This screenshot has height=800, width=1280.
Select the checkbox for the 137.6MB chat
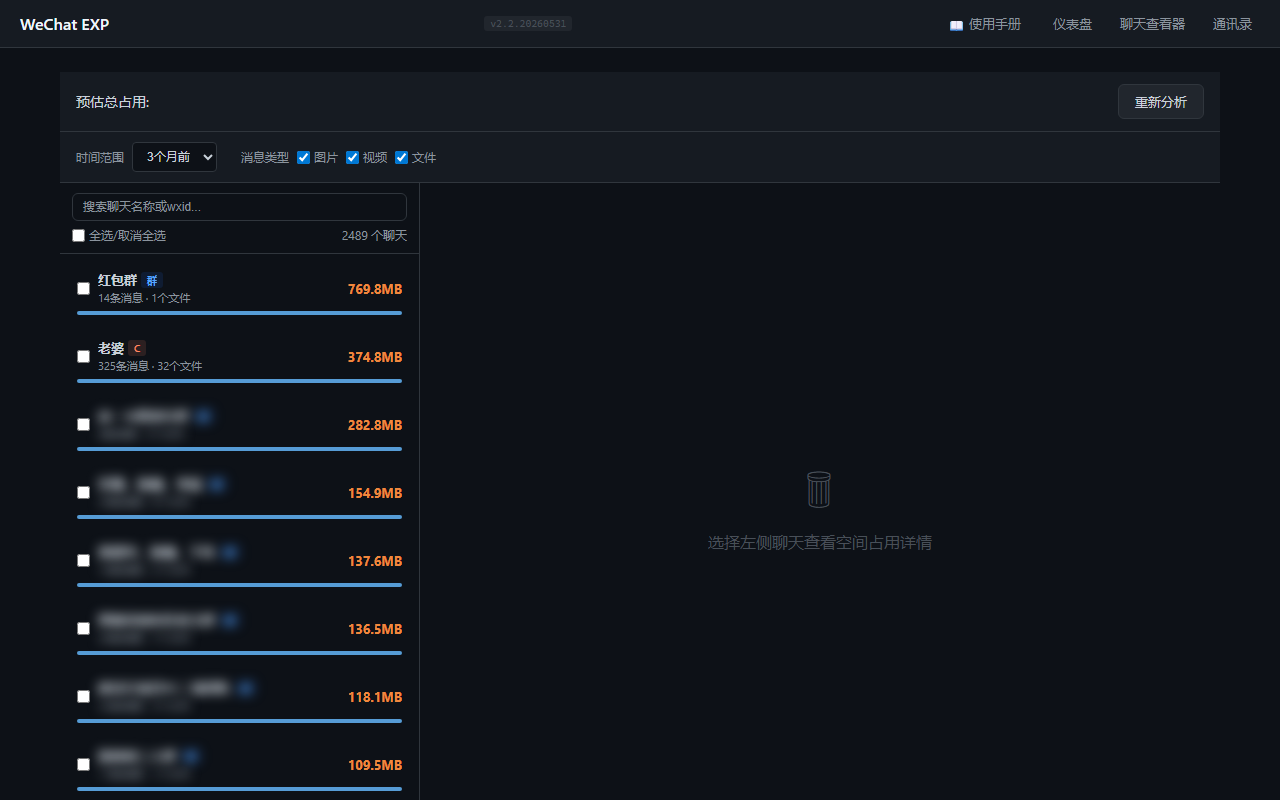84,561
